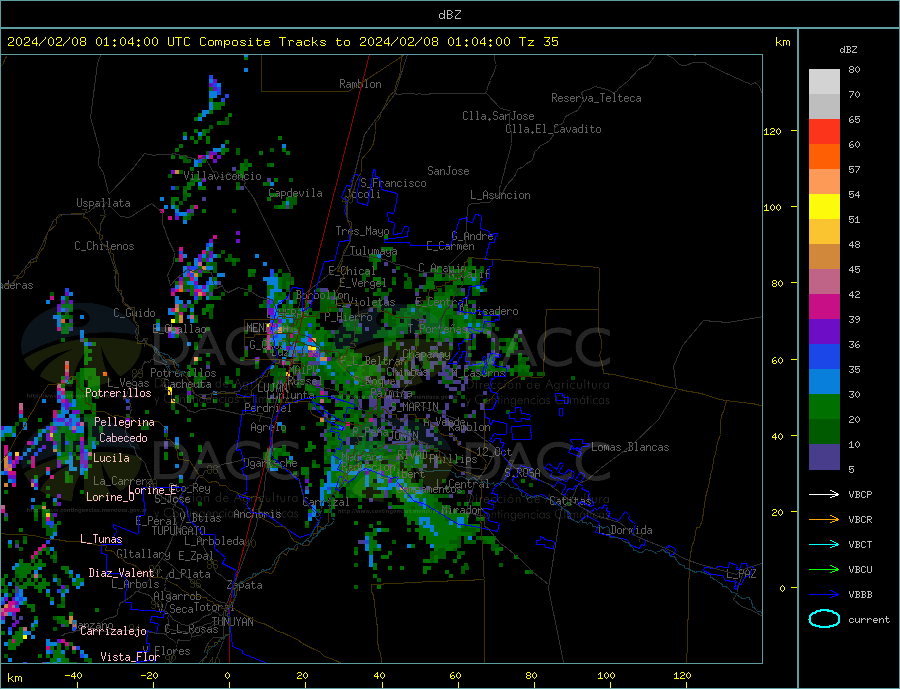
Task: Click the Perdriel map label
Action: point(268,408)
